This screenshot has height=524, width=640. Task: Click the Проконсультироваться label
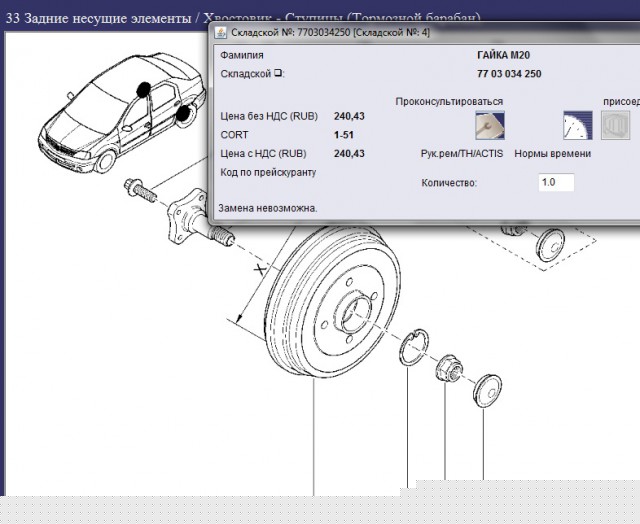pyautogui.click(x=449, y=102)
